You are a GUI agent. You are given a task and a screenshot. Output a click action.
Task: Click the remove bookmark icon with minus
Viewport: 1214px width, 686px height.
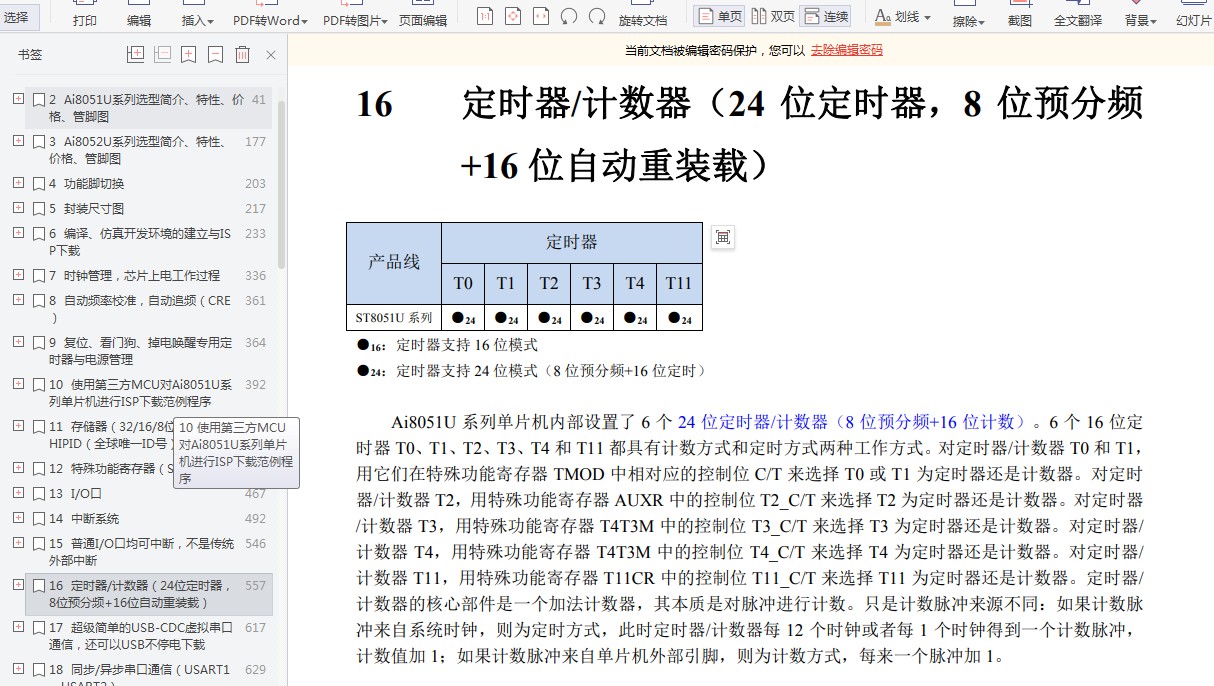215,55
